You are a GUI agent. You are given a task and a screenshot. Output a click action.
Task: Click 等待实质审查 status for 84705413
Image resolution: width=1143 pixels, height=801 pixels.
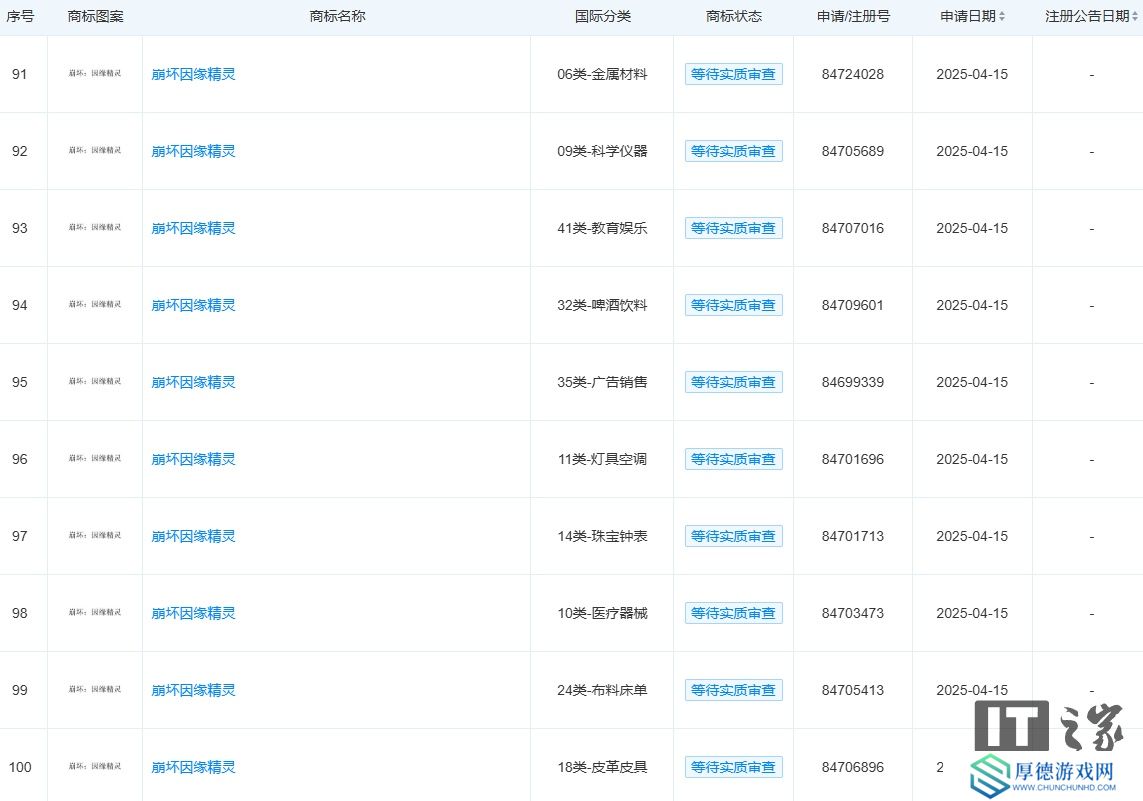733,690
